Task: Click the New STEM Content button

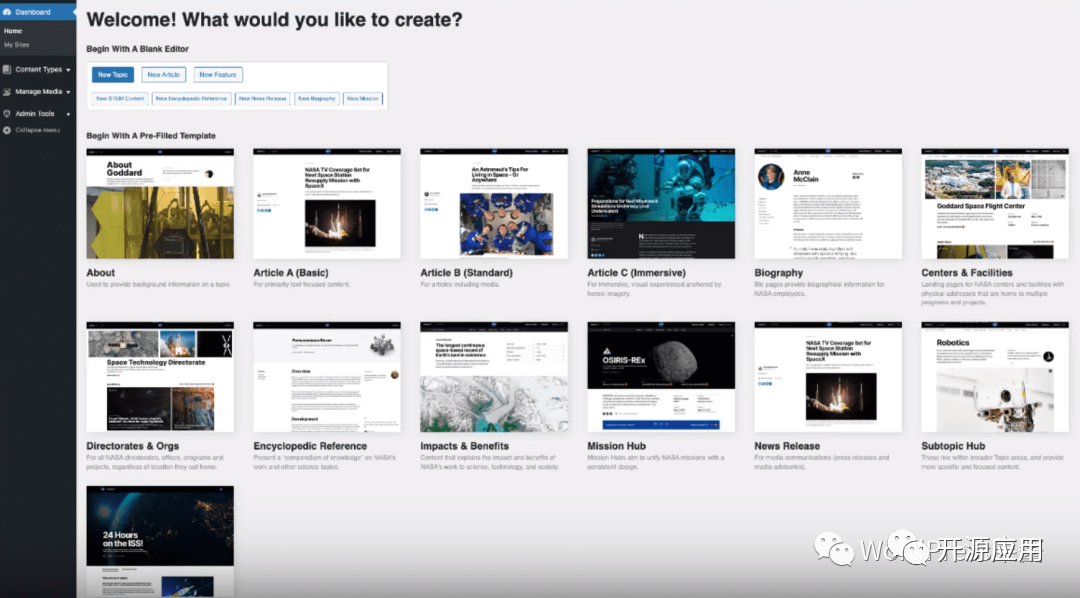Action: point(120,99)
